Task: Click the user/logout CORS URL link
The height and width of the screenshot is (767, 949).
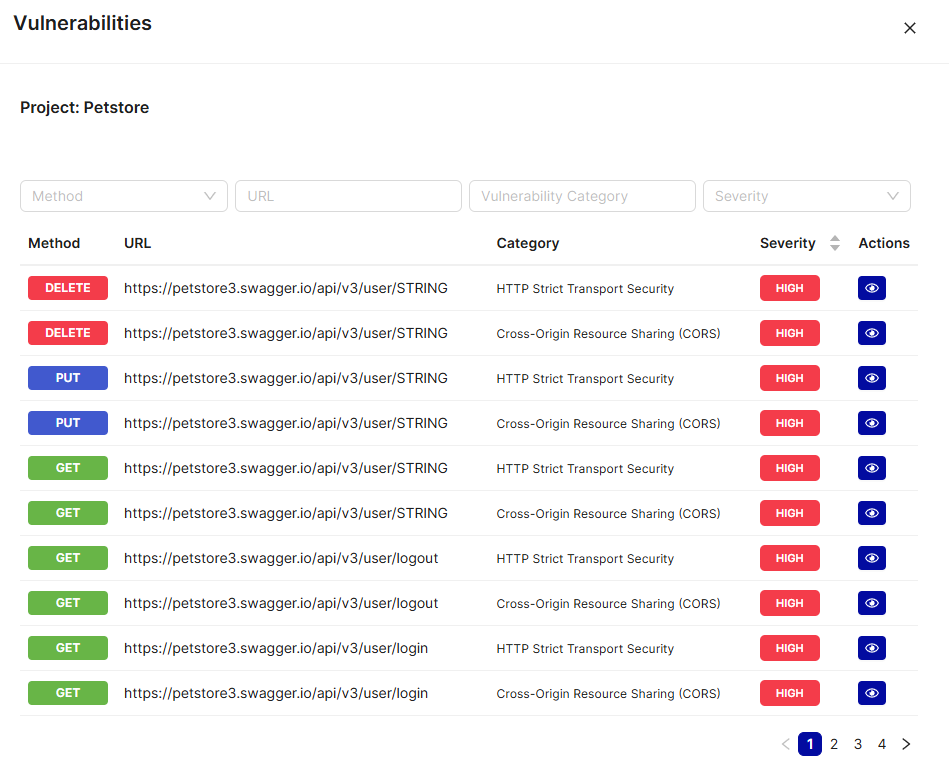Action: click(281, 603)
